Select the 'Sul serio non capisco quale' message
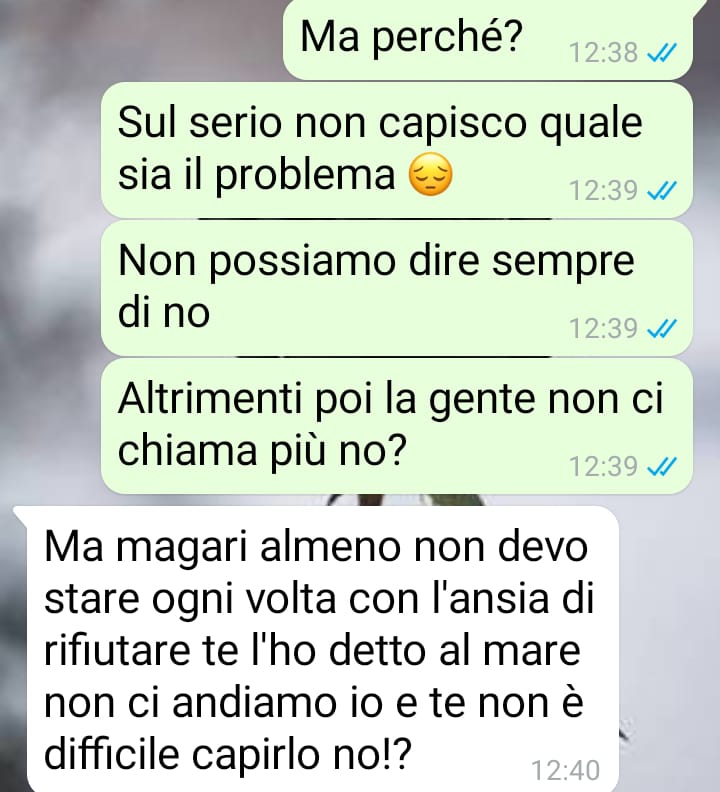Screen dimensions: 720x792 coord(397,150)
